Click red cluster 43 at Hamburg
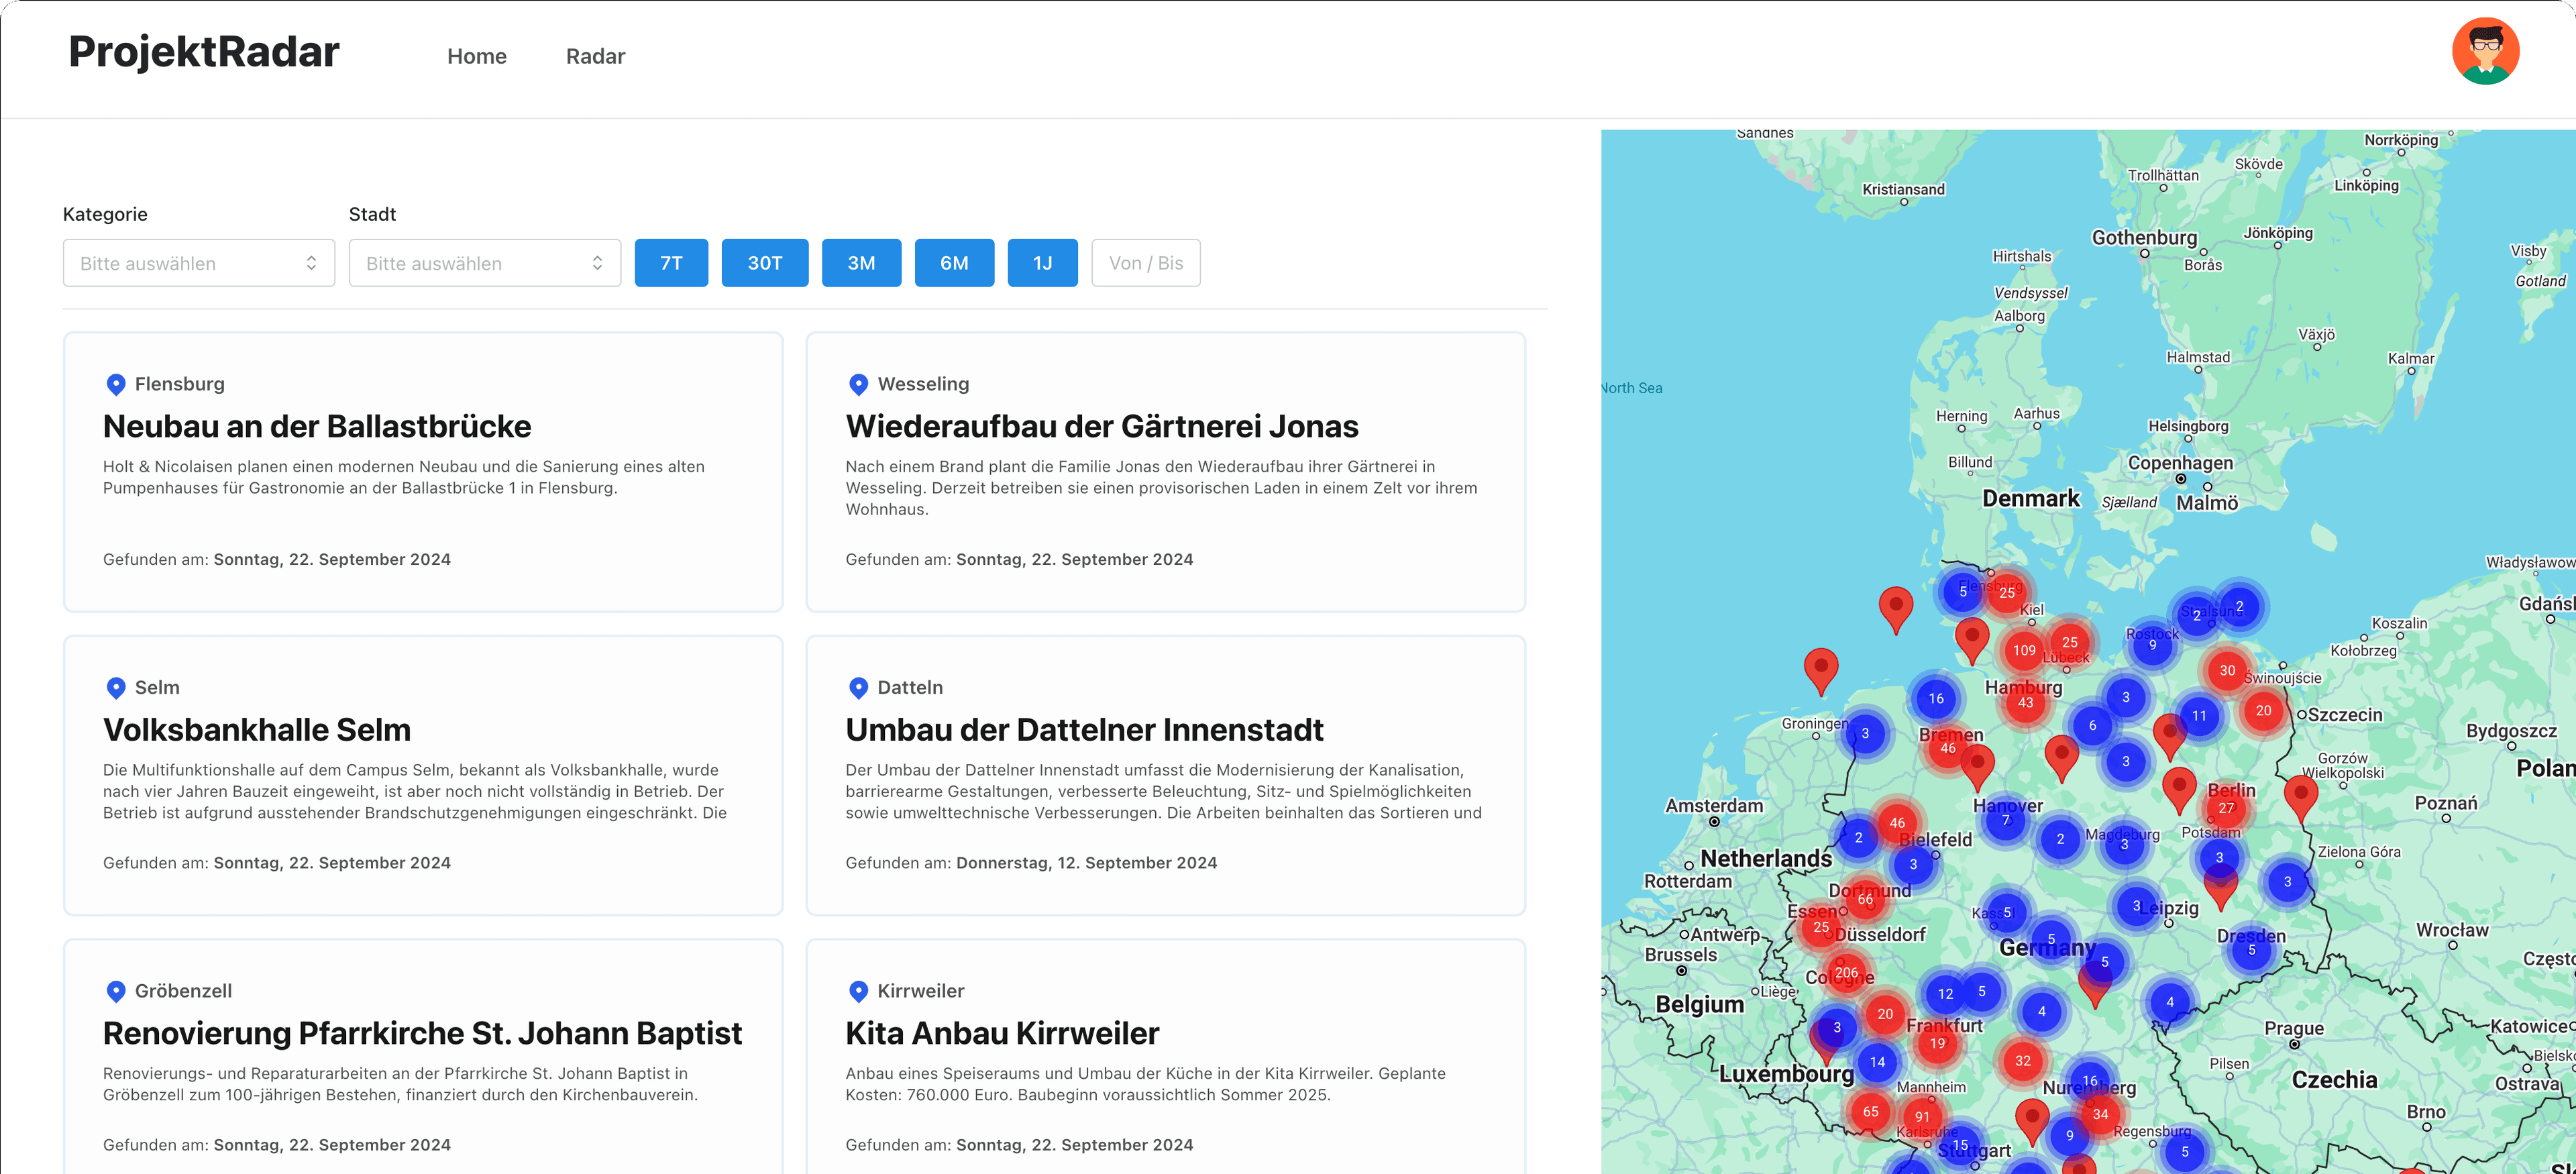 click(2025, 702)
